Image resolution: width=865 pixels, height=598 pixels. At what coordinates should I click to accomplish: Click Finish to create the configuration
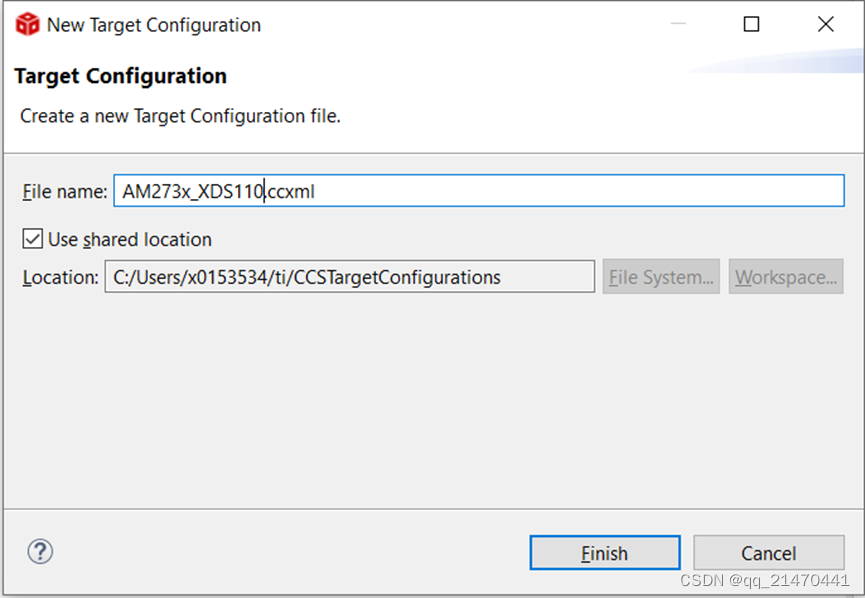click(604, 552)
